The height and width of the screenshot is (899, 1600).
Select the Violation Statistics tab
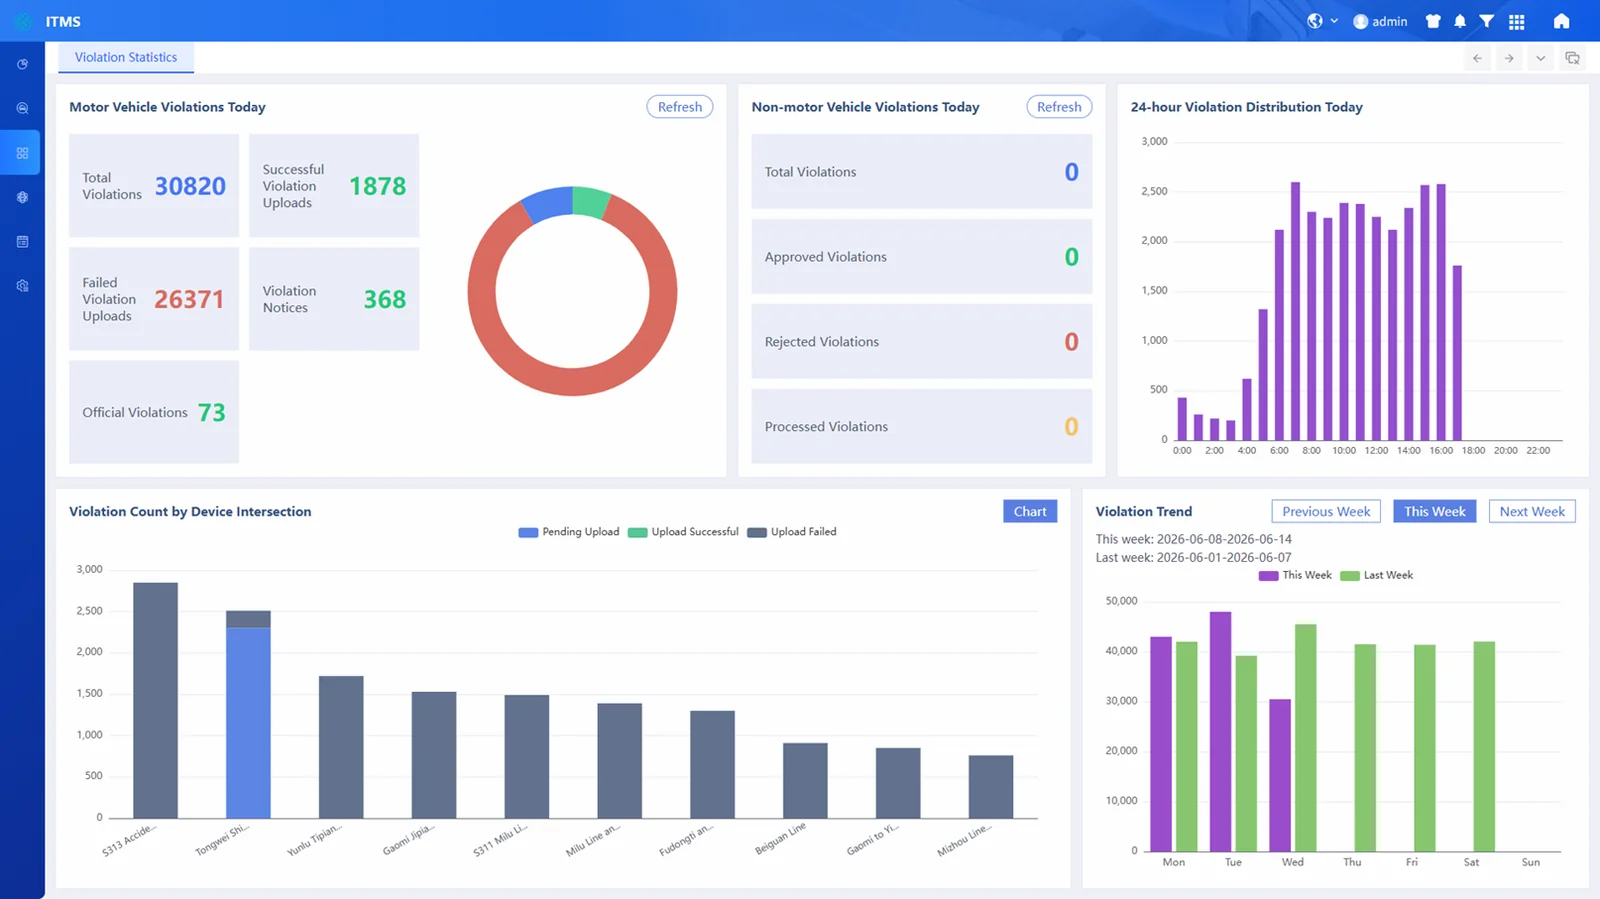(x=126, y=57)
